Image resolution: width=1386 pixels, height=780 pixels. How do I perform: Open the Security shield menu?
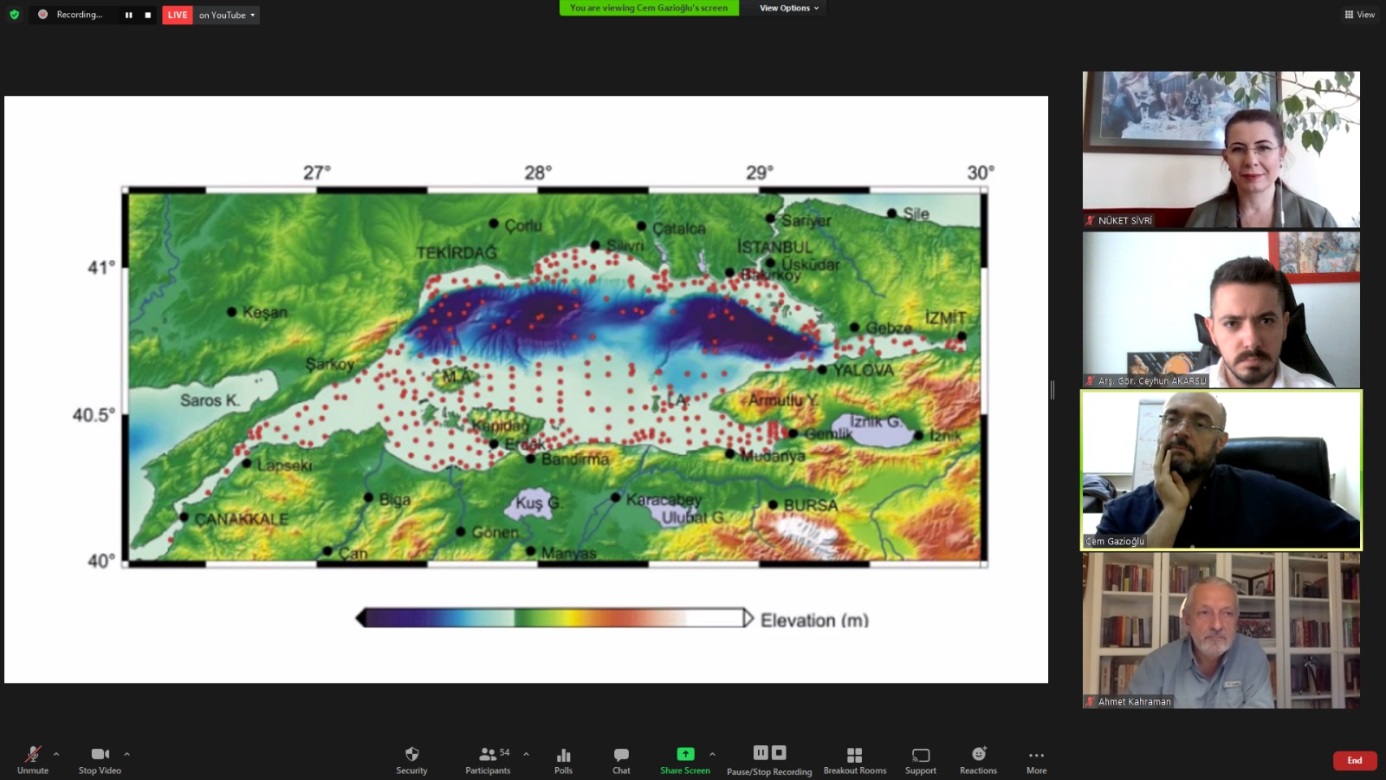pyautogui.click(x=411, y=759)
